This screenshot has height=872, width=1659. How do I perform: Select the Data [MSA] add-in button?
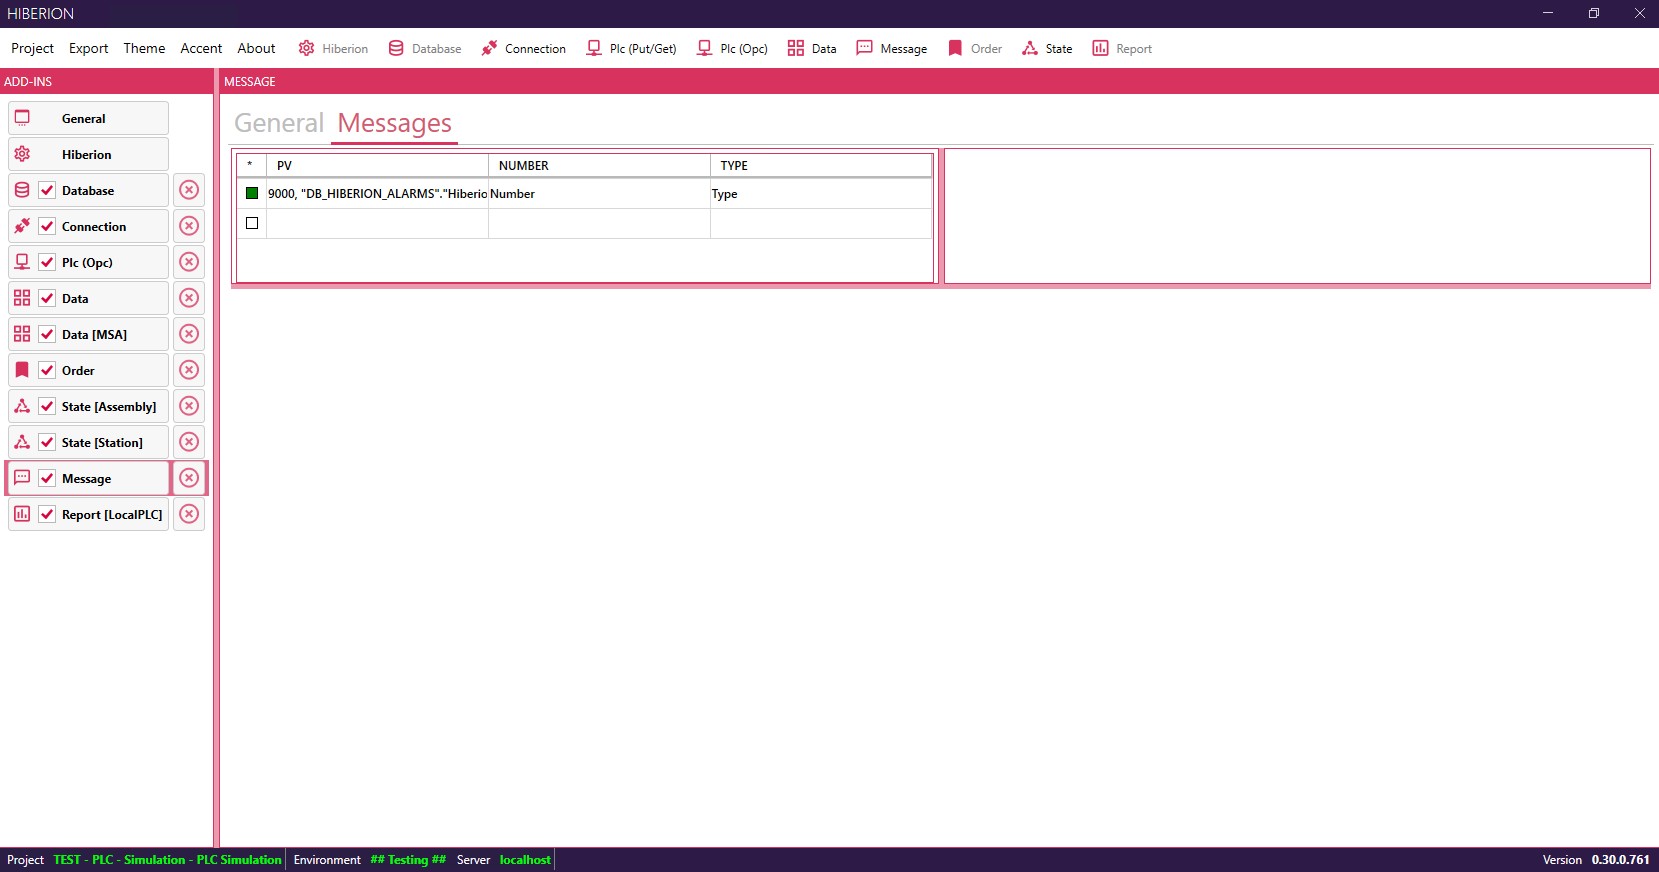pos(88,334)
